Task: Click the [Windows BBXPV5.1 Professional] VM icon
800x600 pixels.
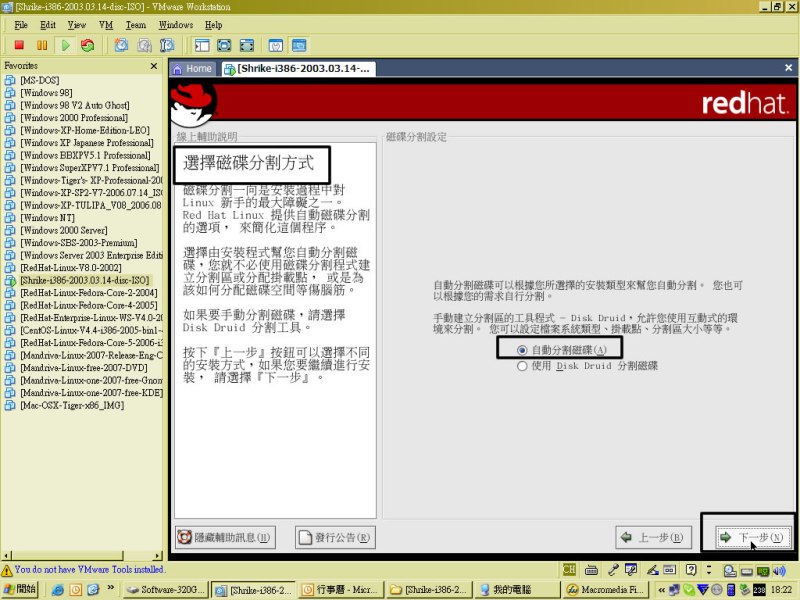Action: coord(10,155)
